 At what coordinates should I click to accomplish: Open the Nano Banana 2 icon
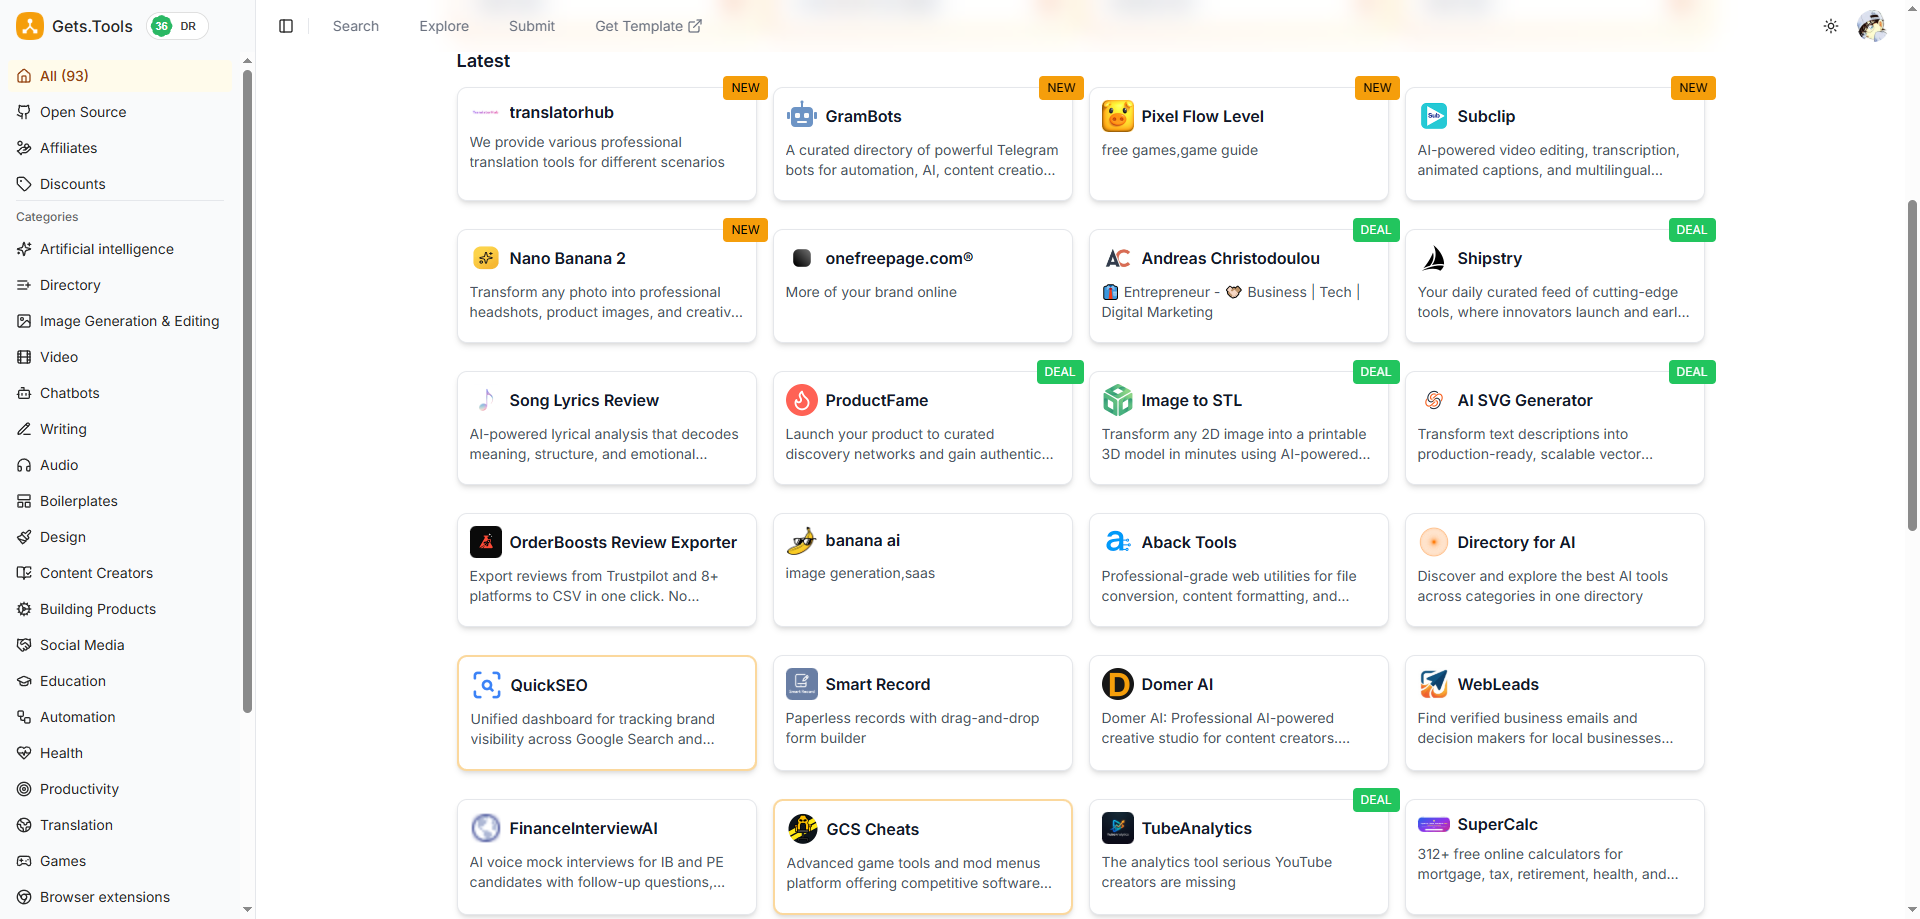[486, 258]
